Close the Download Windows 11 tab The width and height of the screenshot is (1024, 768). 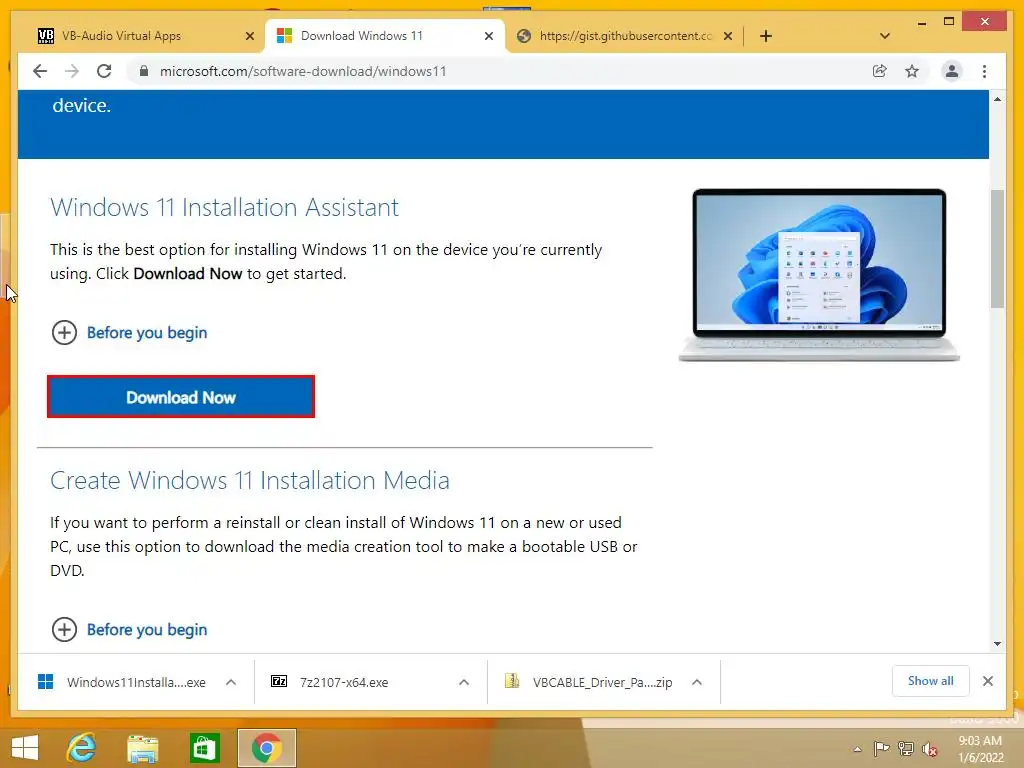tap(488, 37)
